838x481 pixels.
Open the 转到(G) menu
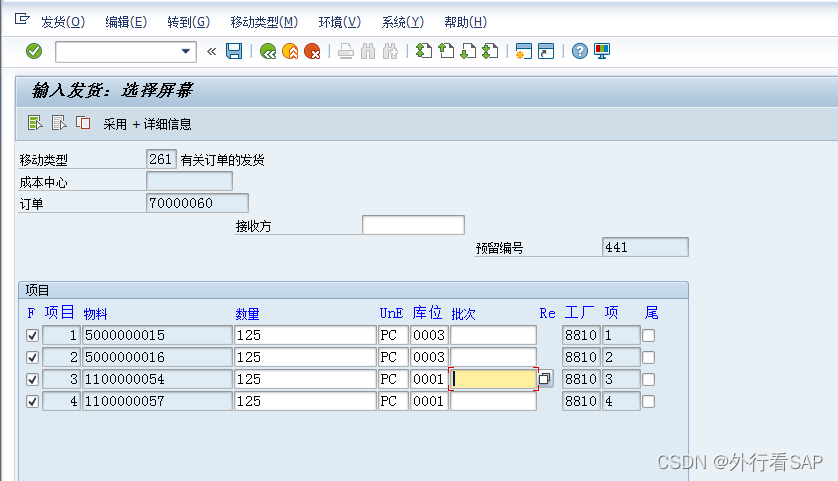[x=189, y=22]
